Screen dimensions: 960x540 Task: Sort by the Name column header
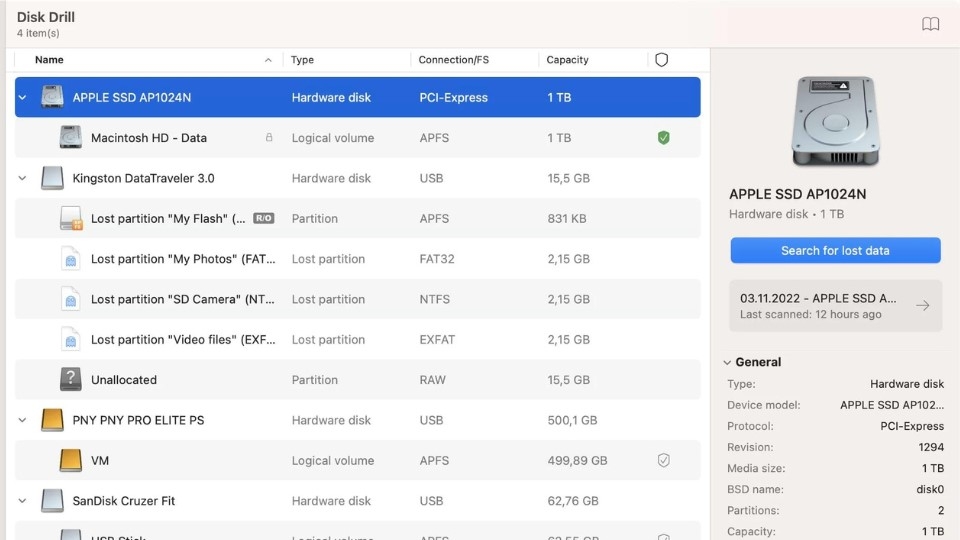pyautogui.click(x=50, y=60)
